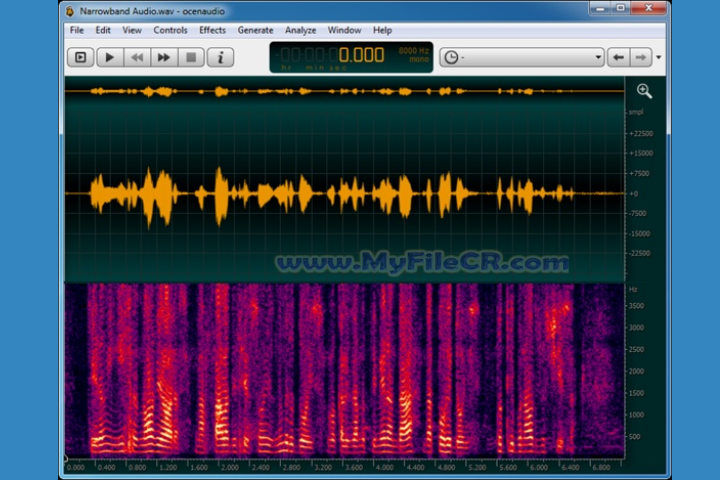
Task: Expand the small toolbar overflow arrow
Action: 658,57
